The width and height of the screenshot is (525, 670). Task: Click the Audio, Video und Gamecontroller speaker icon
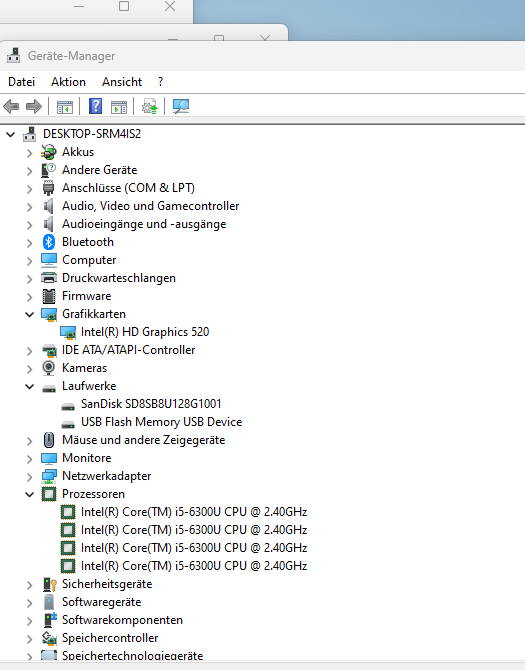(x=49, y=206)
